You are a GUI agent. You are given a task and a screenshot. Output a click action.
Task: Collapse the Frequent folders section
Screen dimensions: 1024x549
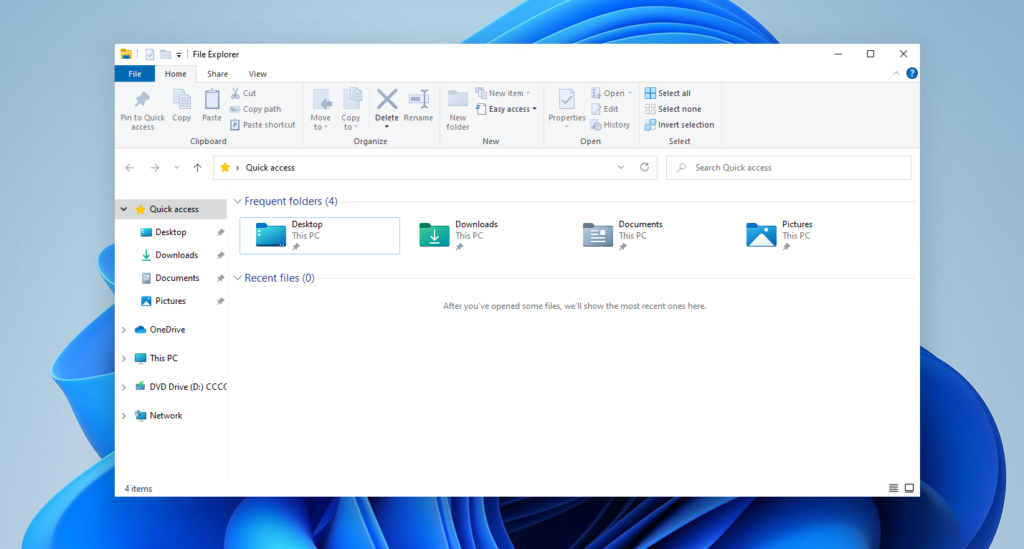point(237,201)
